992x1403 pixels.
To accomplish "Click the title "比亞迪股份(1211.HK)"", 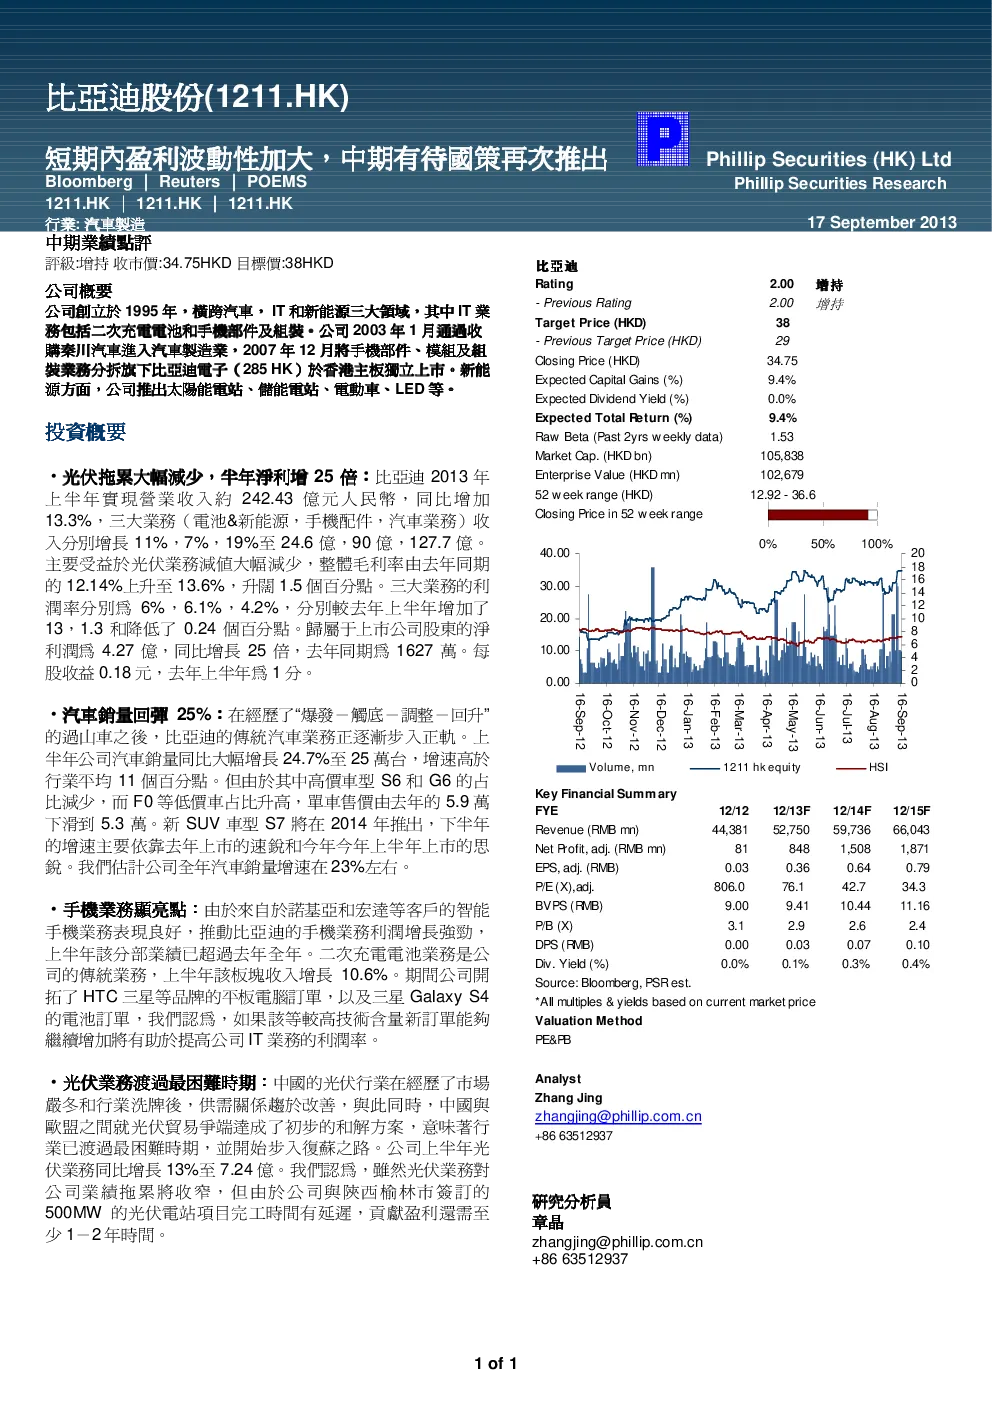I will (197, 97).
